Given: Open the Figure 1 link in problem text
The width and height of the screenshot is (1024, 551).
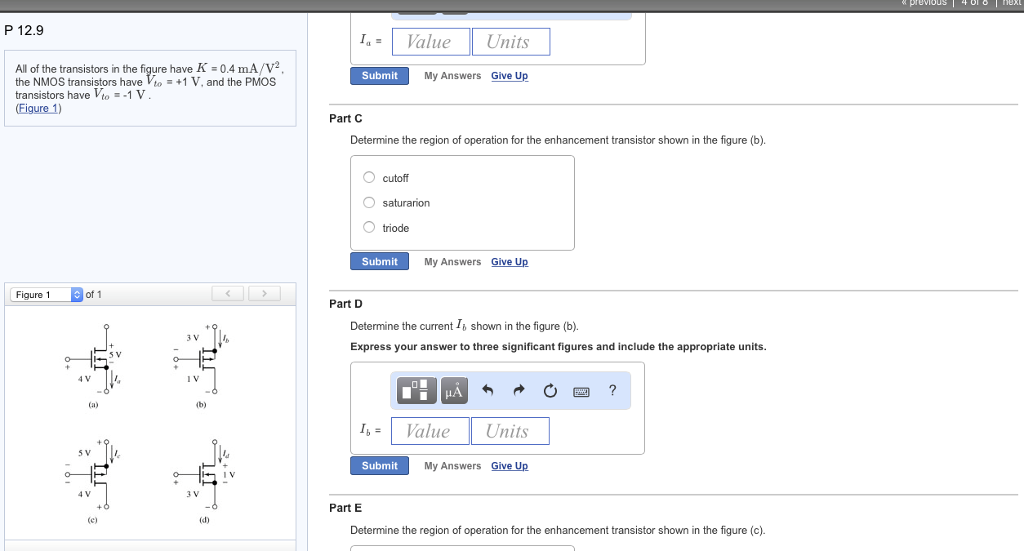Looking at the screenshot, I should tap(39, 108).
